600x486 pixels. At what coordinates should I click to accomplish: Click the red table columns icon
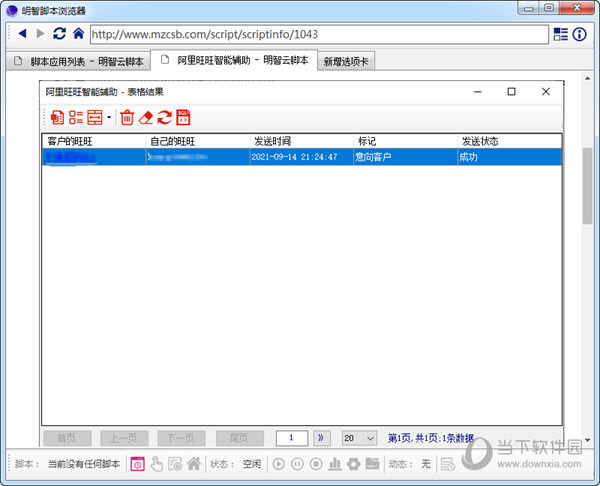point(95,117)
